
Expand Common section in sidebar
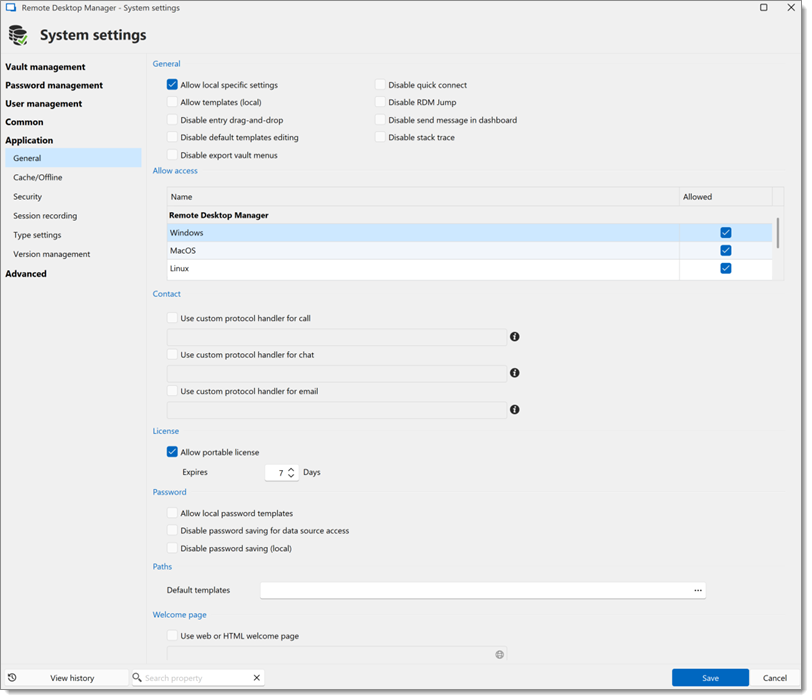[24, 122]
